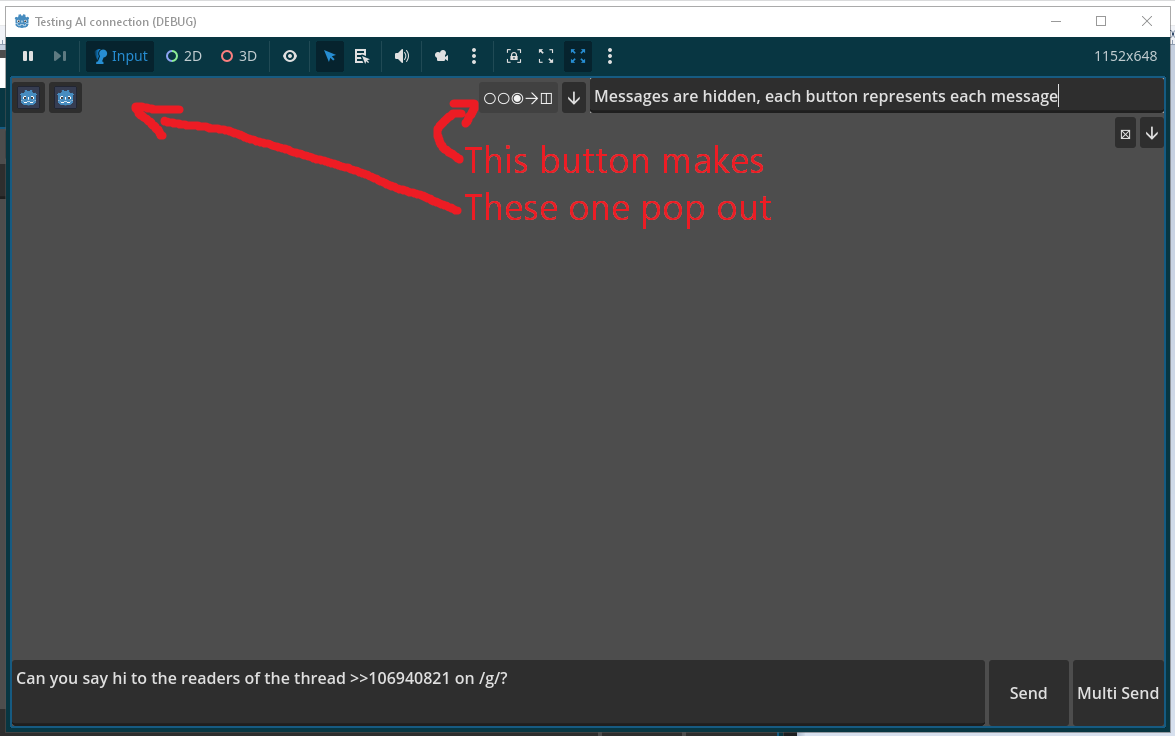Toggle stretch to fit icon
The image size is (1175, 736).
[x=578, y=56]
